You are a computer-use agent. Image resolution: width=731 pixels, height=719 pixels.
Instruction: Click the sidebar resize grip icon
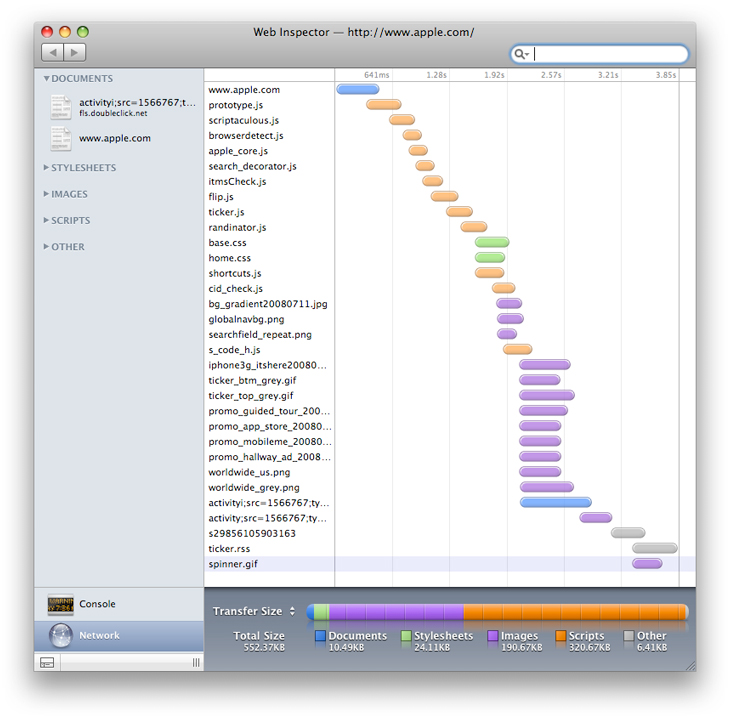click(x=196, y=662)
